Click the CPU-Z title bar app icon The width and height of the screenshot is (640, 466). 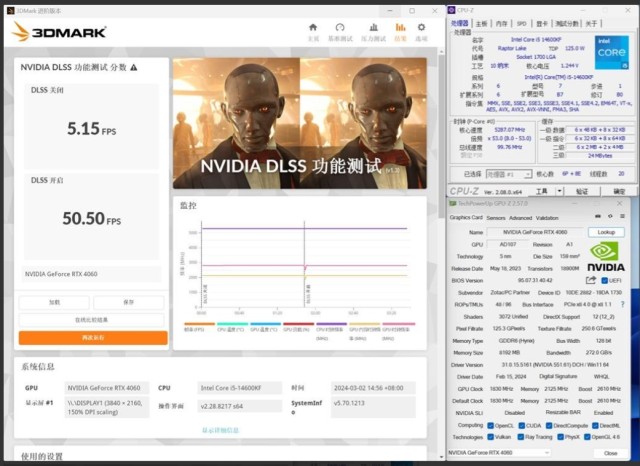(x=451, y=10)
